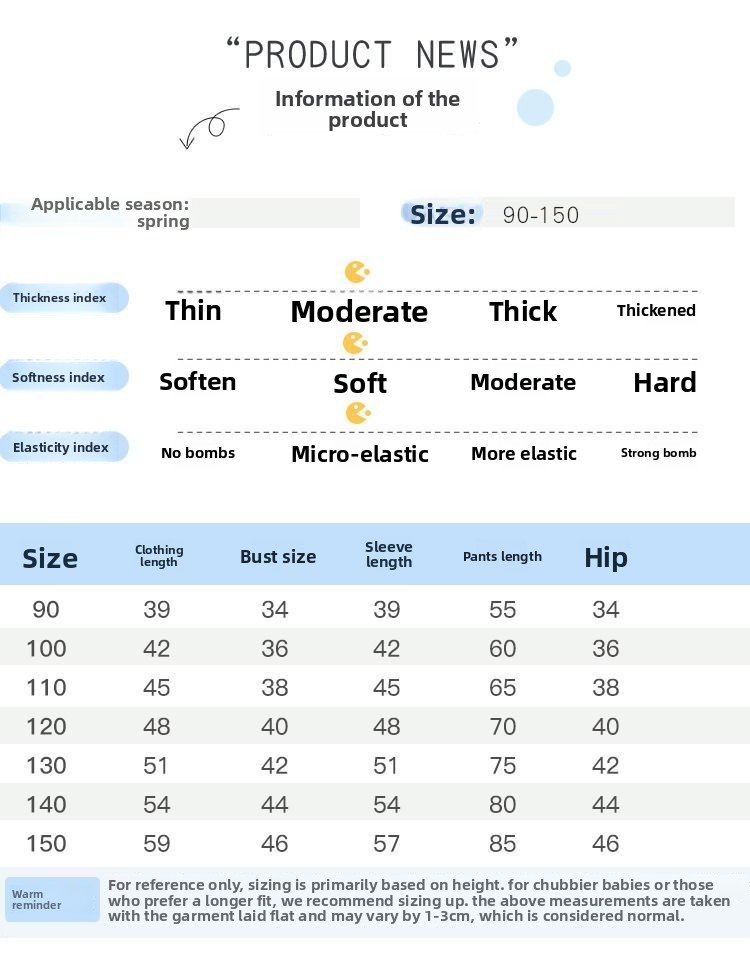Click the curved arrow doodle under the title
750x973 pixels.
click(209, 127)
